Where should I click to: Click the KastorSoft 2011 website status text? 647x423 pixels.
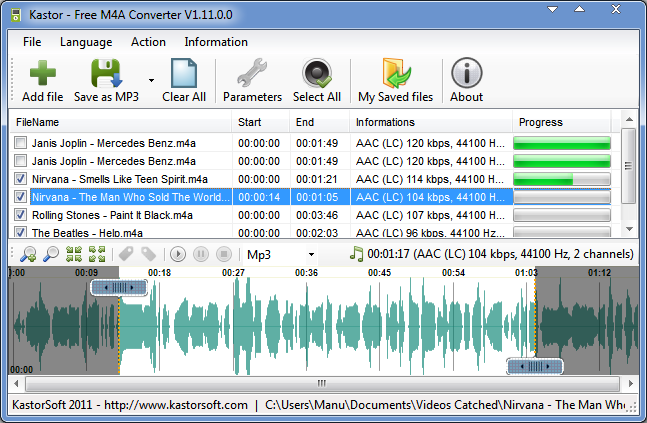[130, 405]
